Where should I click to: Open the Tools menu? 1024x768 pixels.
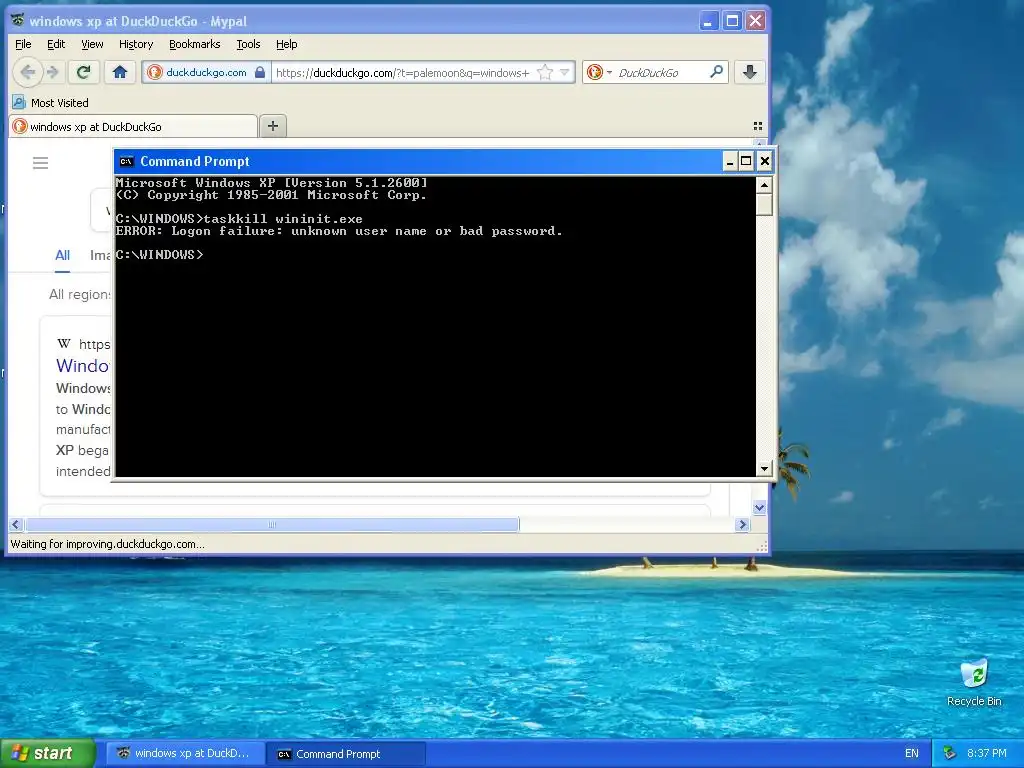click(248, 44)
